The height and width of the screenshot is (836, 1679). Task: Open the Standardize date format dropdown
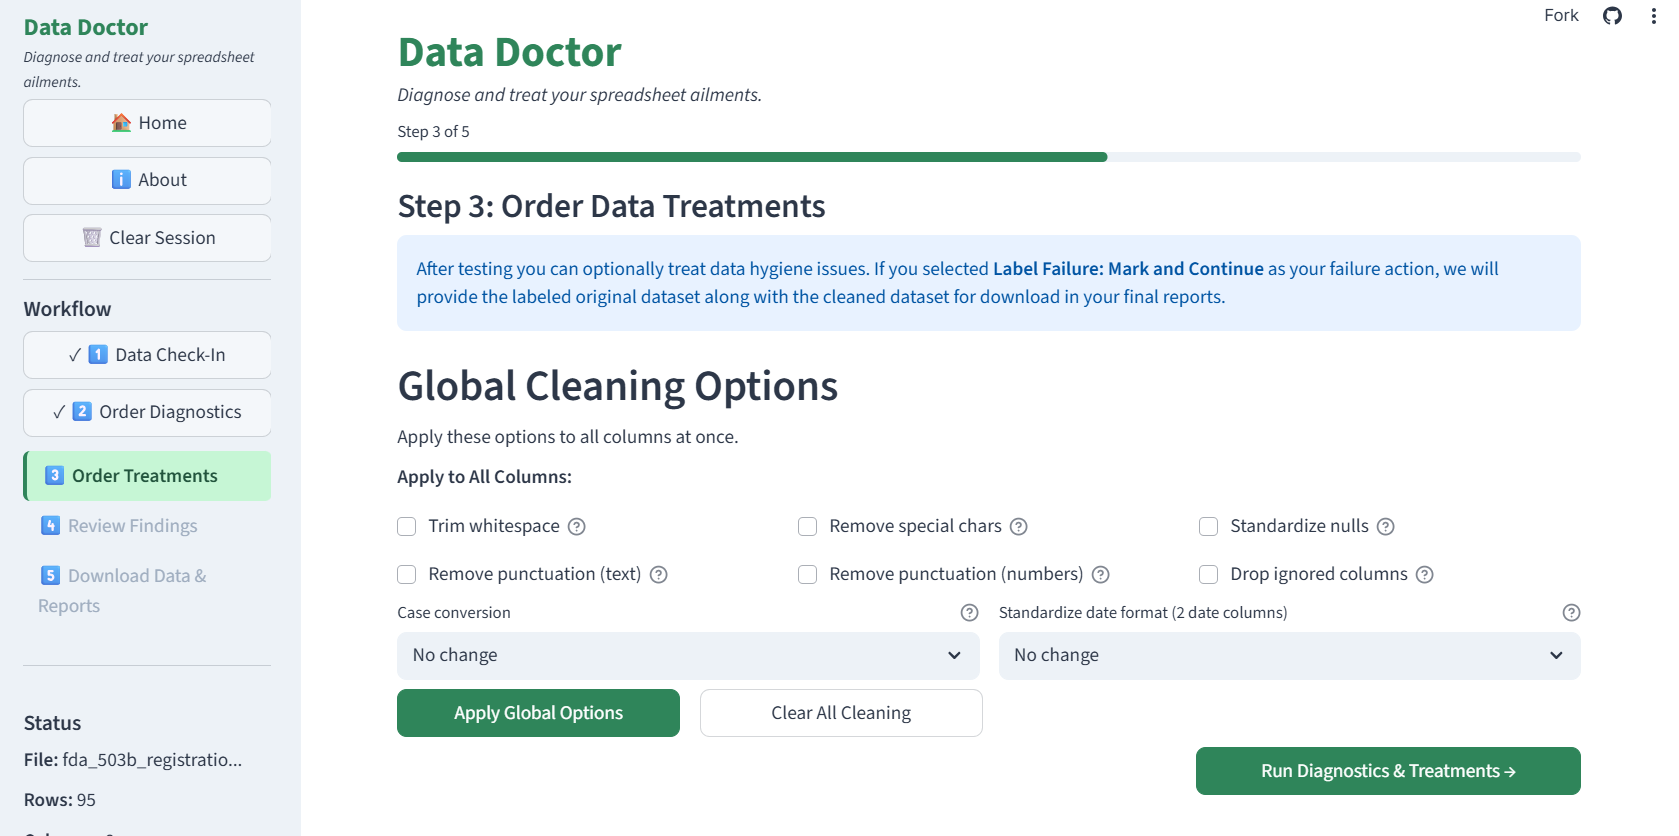tap(1289, 655)
